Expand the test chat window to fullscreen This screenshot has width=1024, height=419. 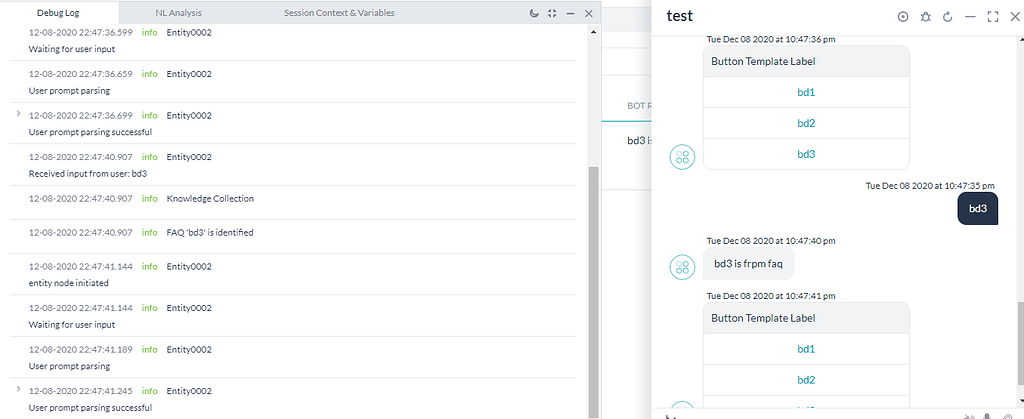(x=993, y=17)
